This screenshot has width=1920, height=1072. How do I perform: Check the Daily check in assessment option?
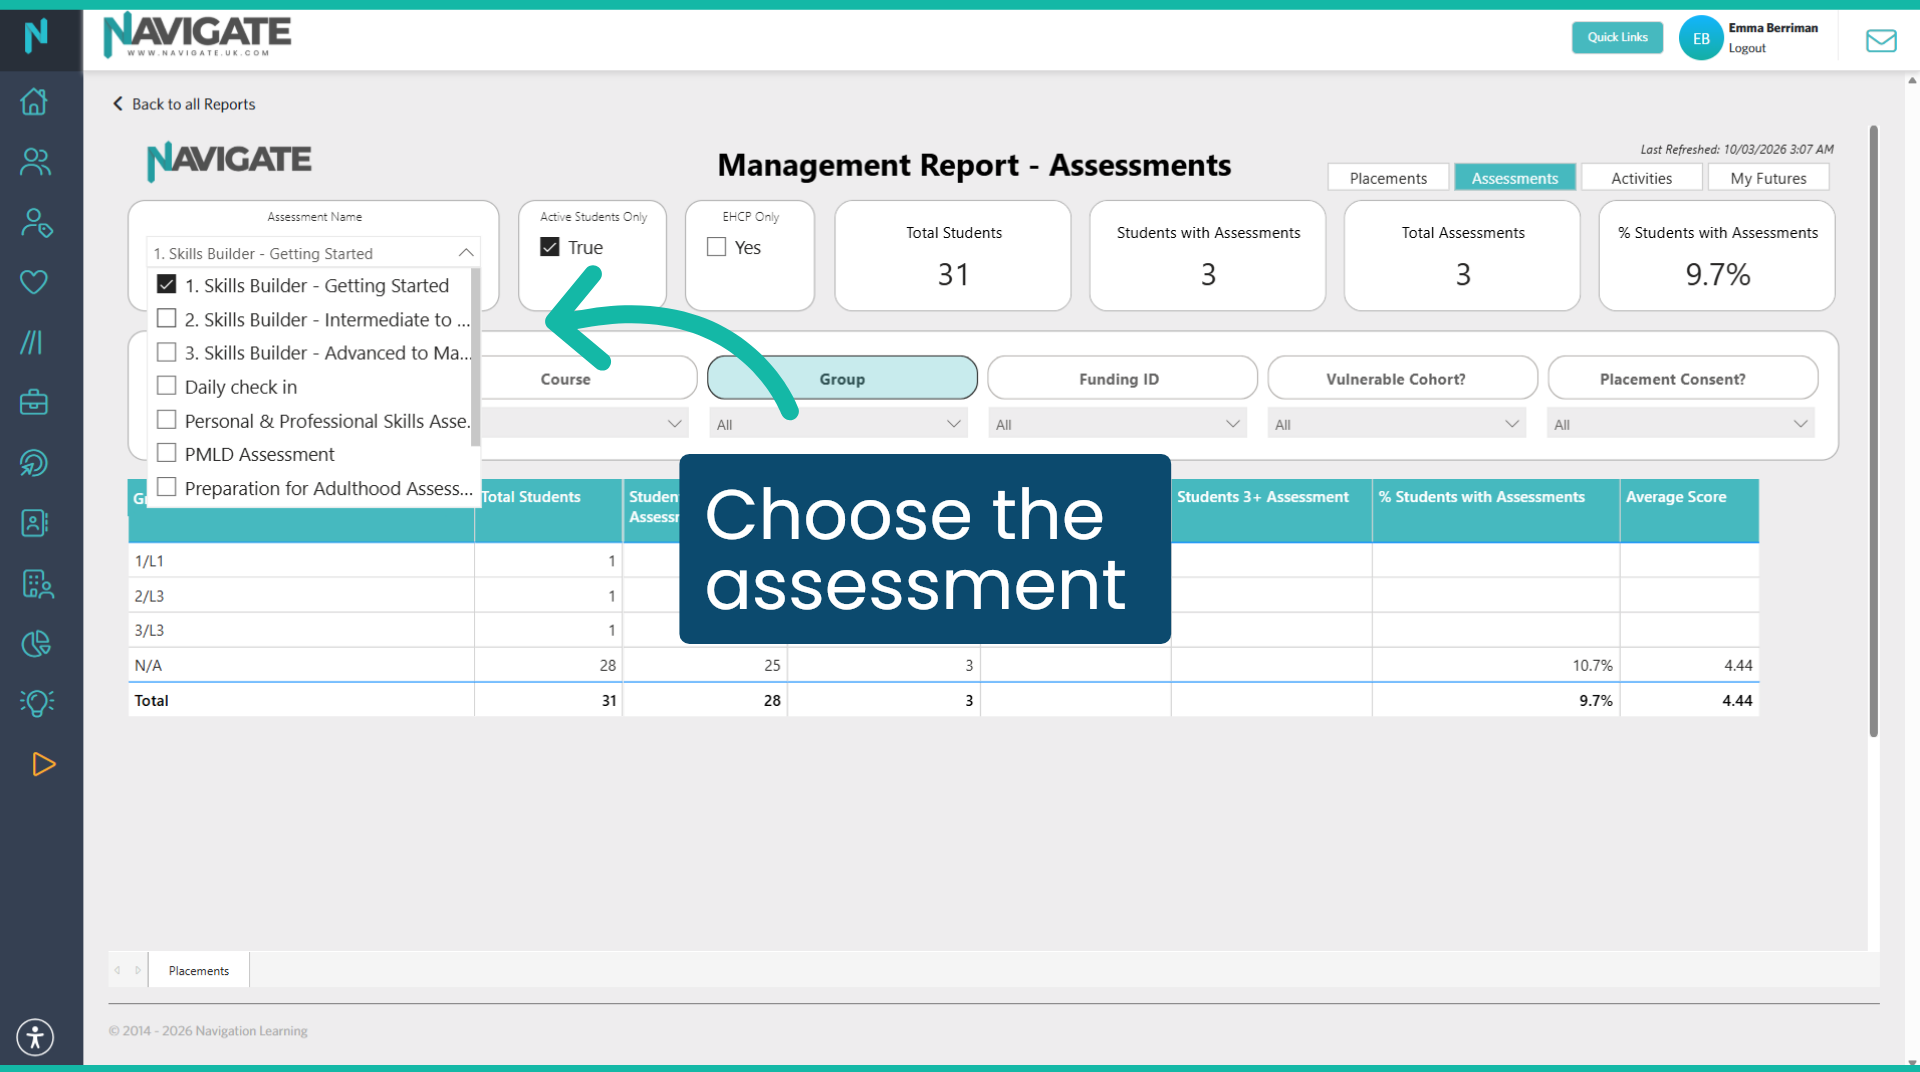166,386
